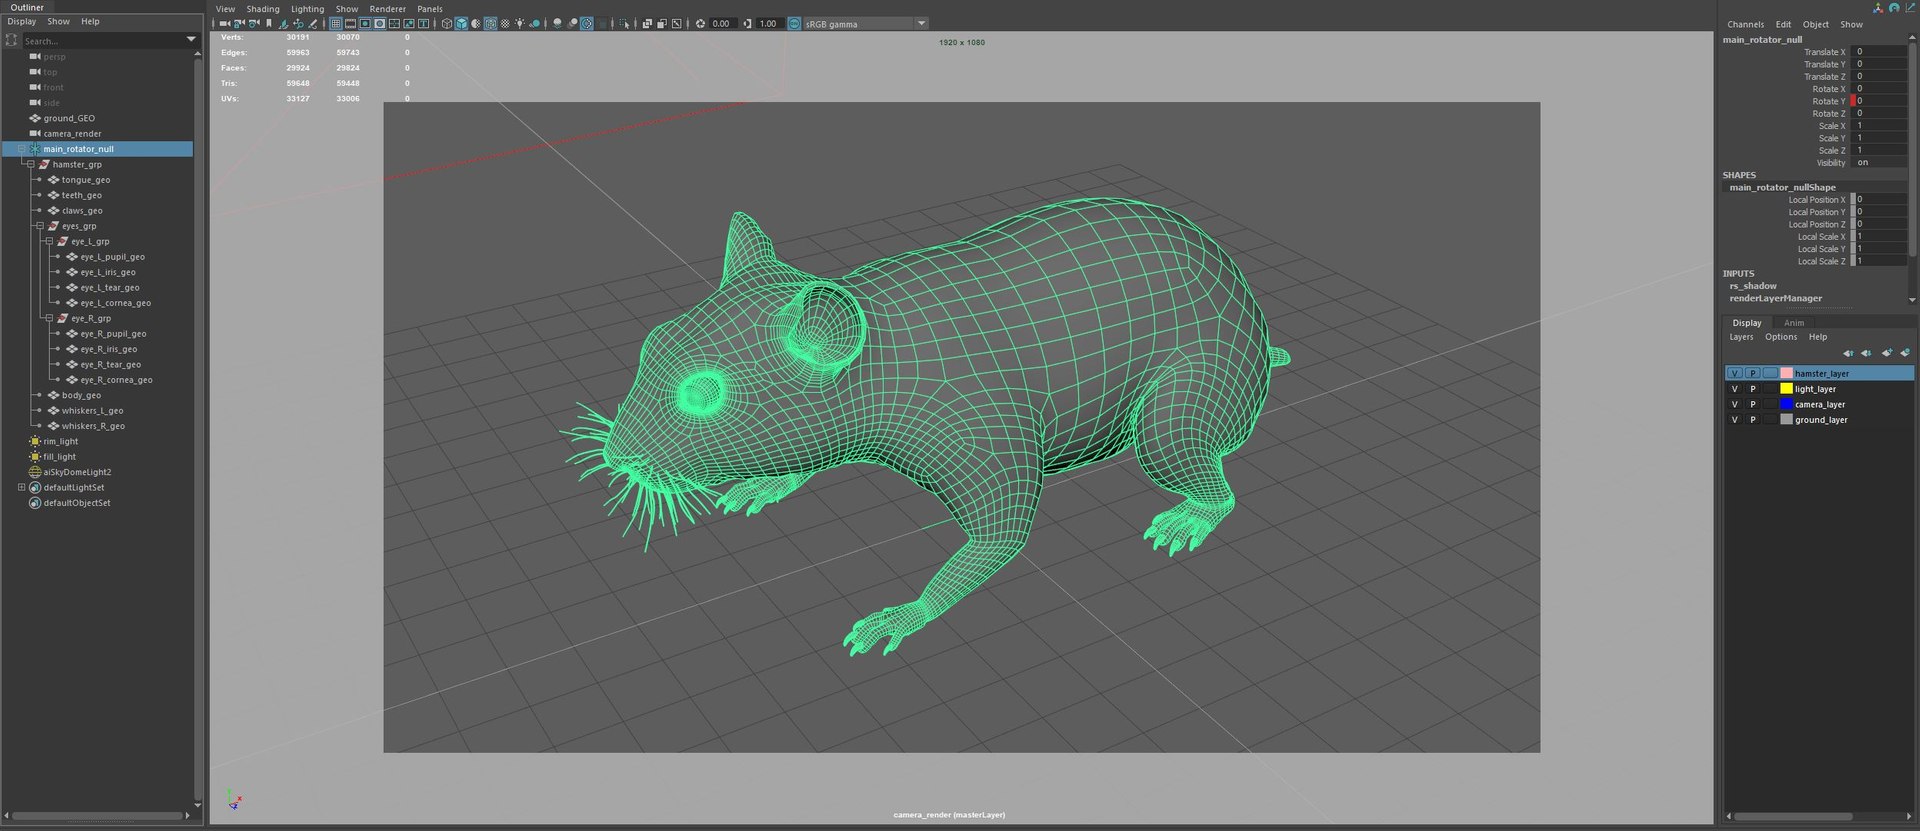The height and width of the screenshot is (831, 1920).
Task: Toggle 2D Pan/Zoom icon
Action: click(x=298, y=23)
